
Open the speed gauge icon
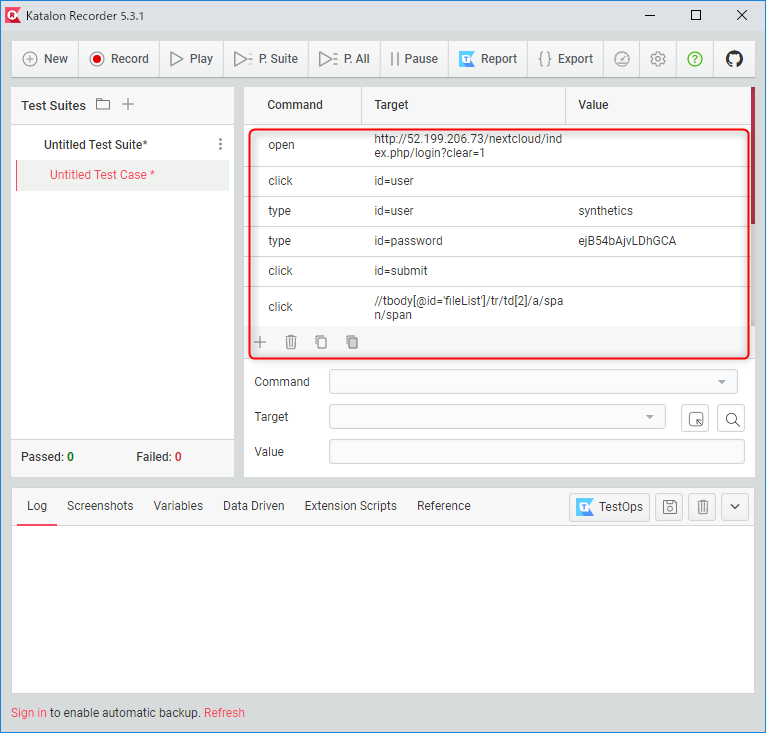(622, 59)
